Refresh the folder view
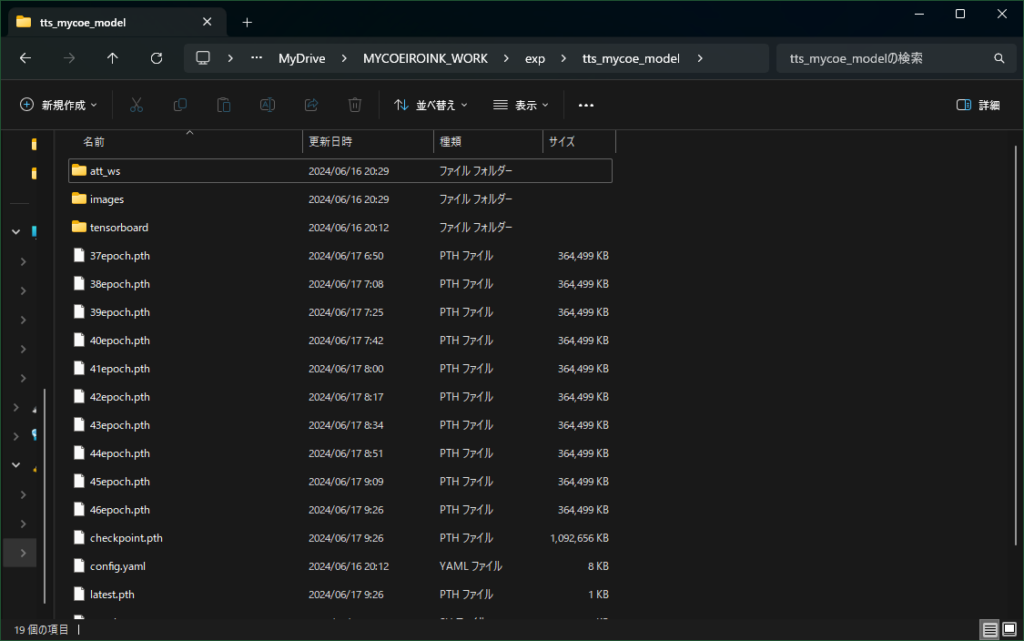 [x=156, y=58]
